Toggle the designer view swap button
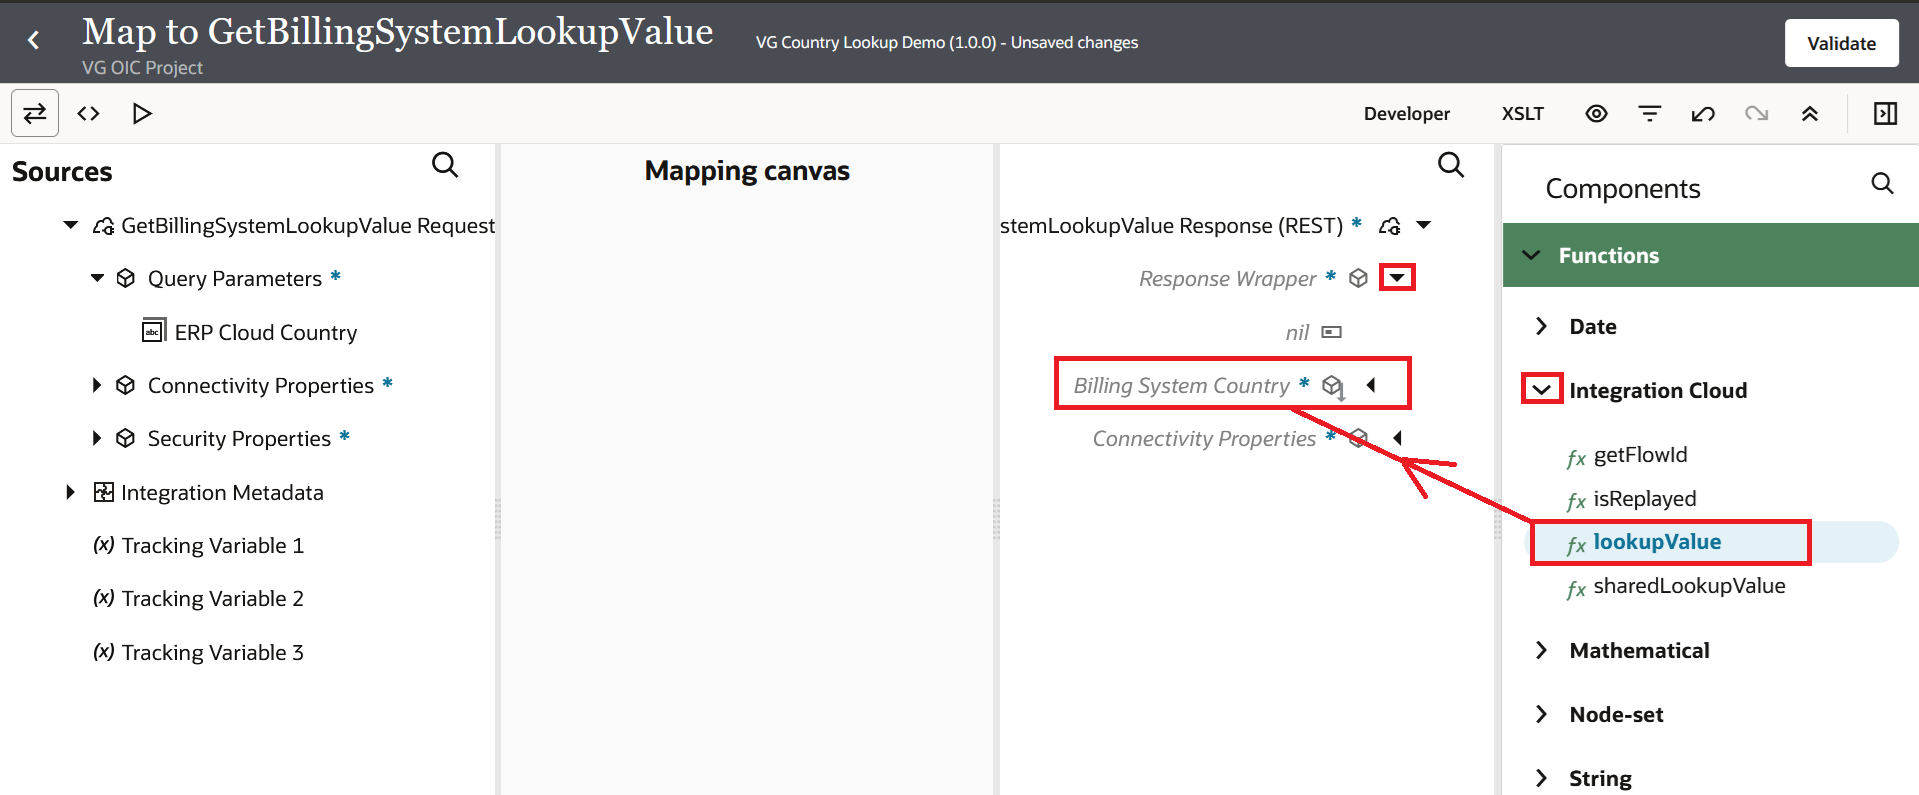Screen dimensions: 1919x795 pyautogui.click(x=35, y=114)
